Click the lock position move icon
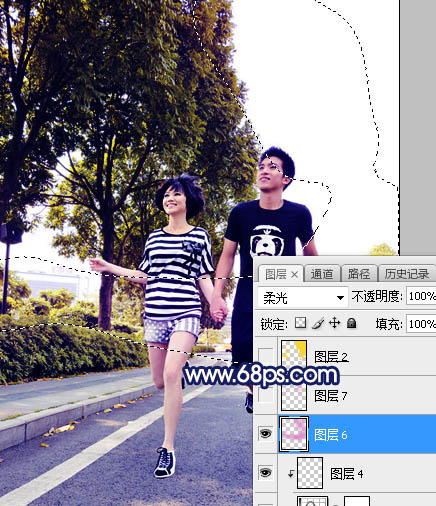The image size is (436, 506). (334, 323)
